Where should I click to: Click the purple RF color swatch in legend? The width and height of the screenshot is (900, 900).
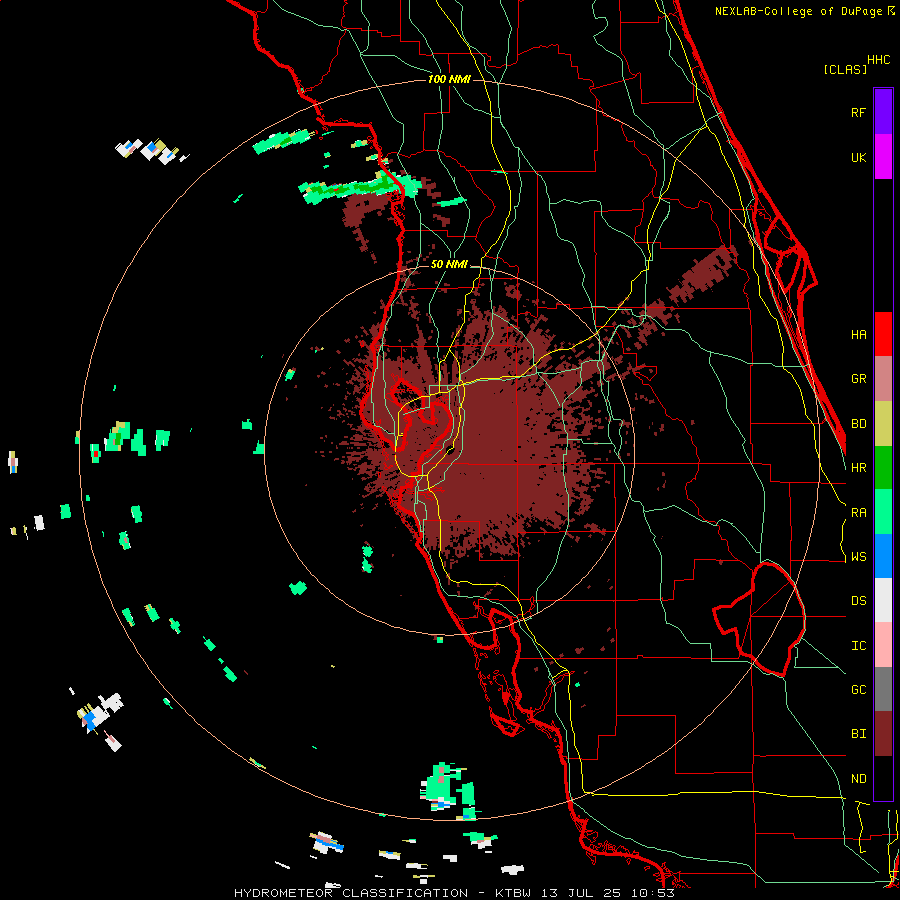pyautogui.click(x=883, y=112)
